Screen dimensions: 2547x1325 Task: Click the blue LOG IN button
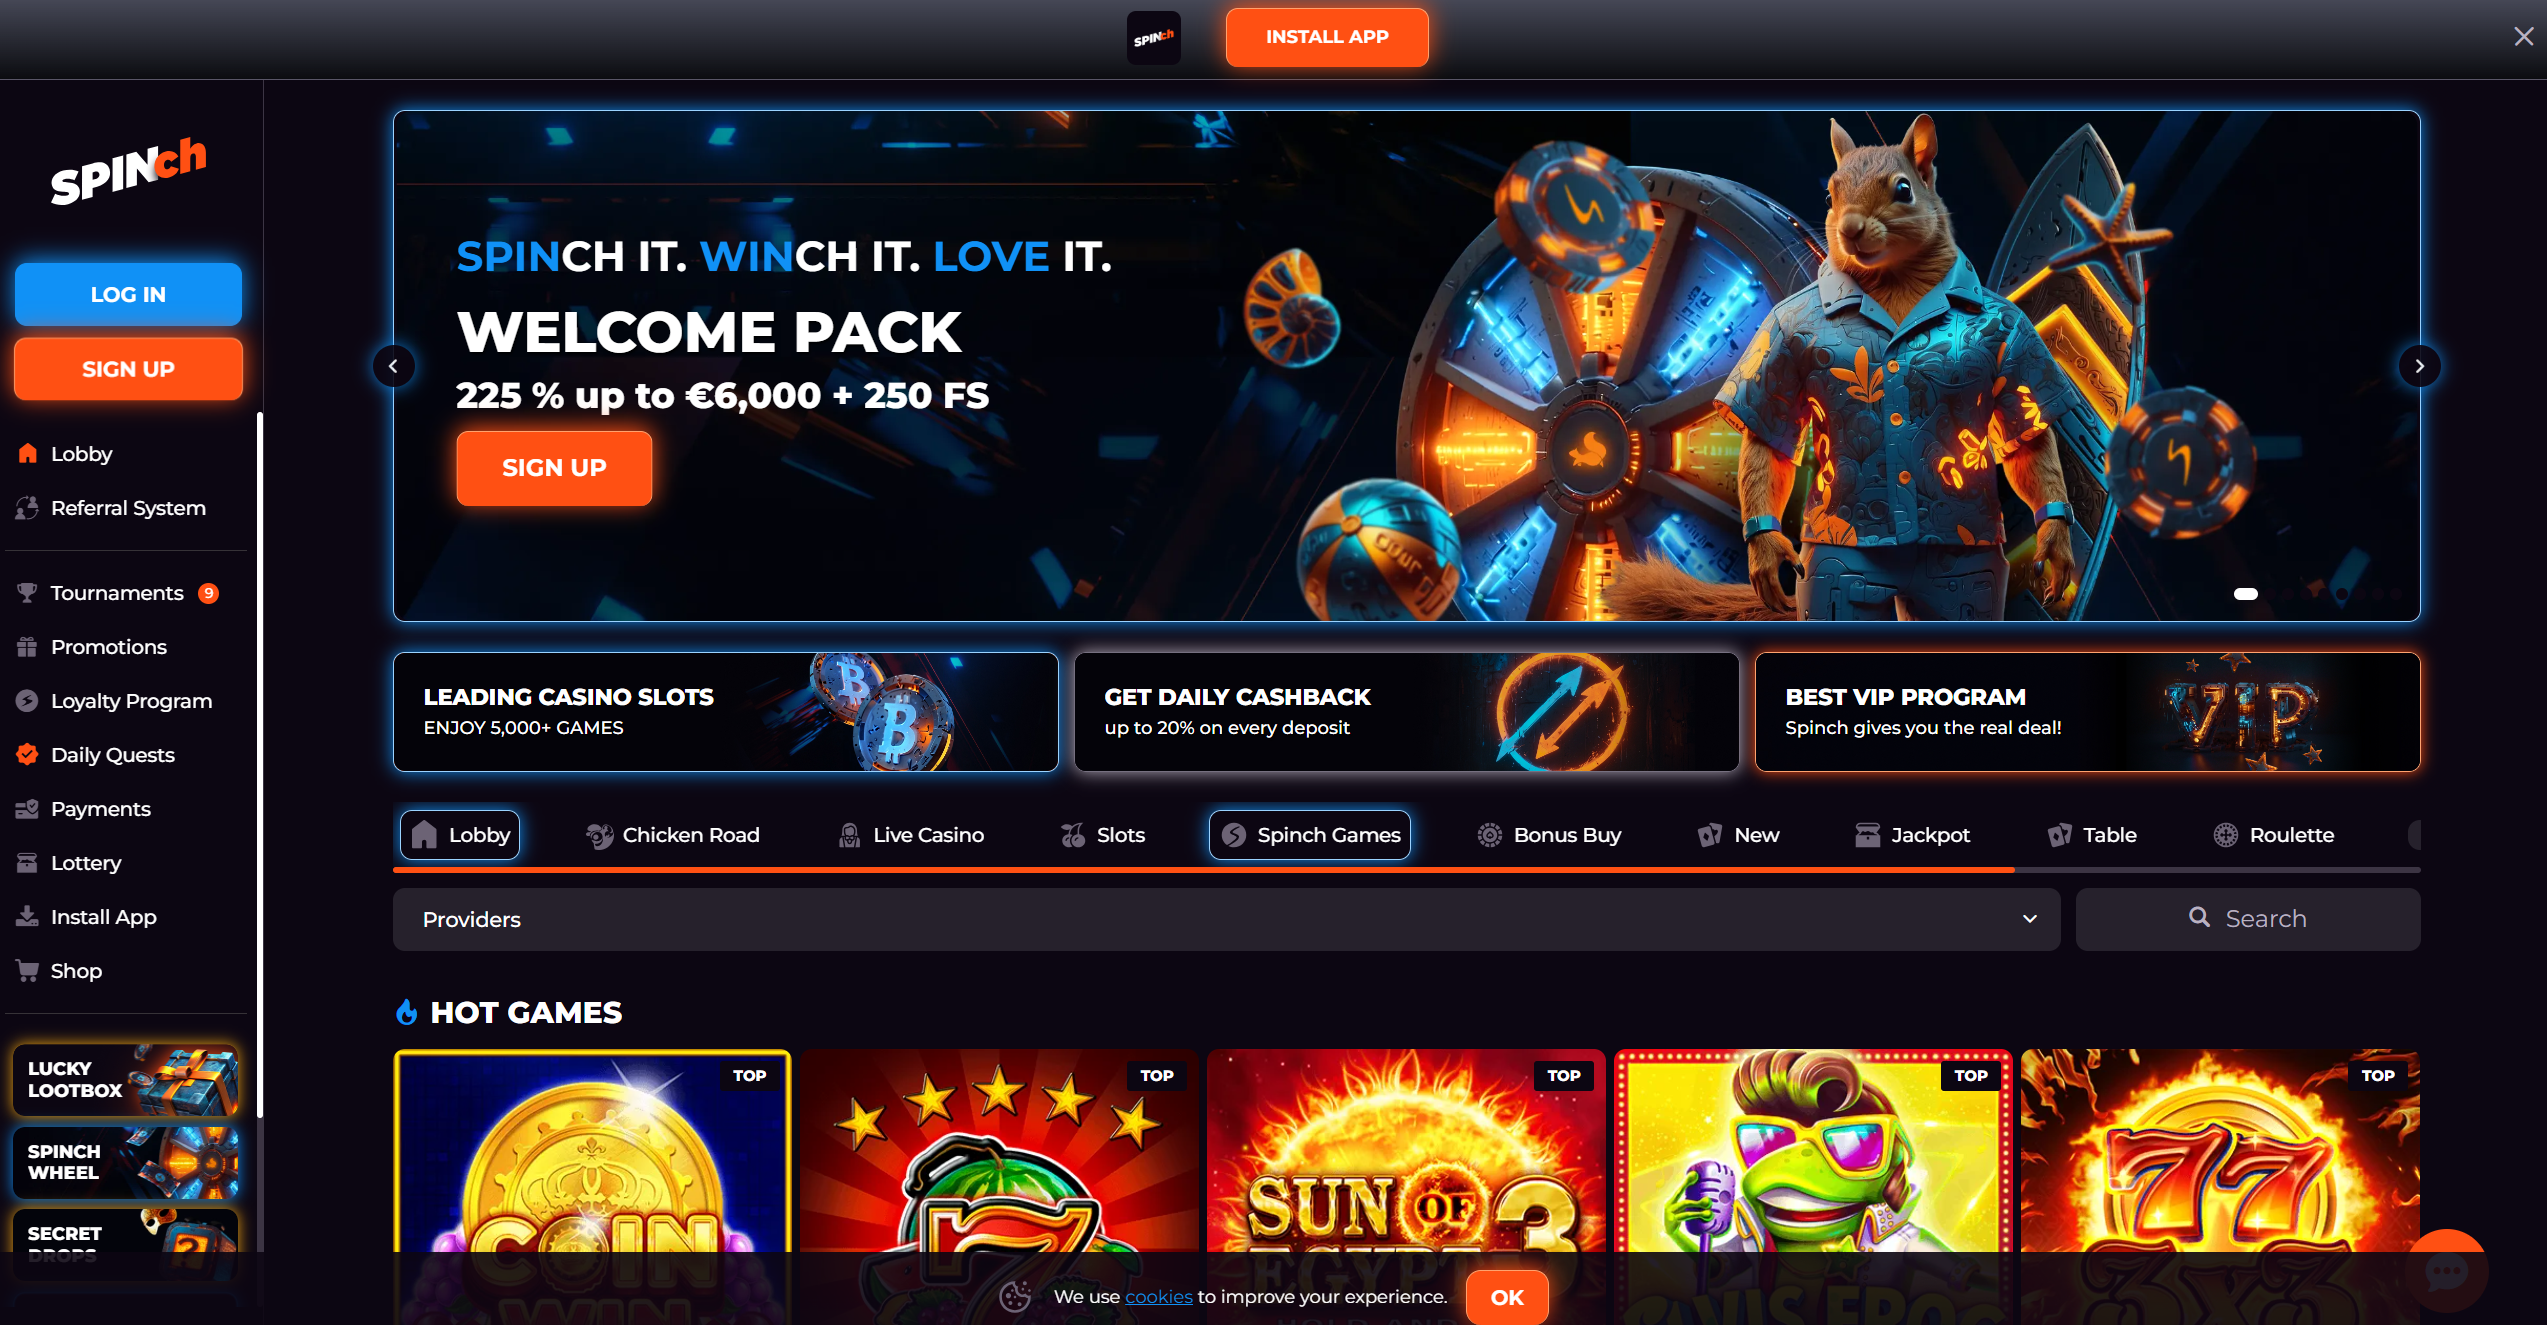[x=128, y=294]
